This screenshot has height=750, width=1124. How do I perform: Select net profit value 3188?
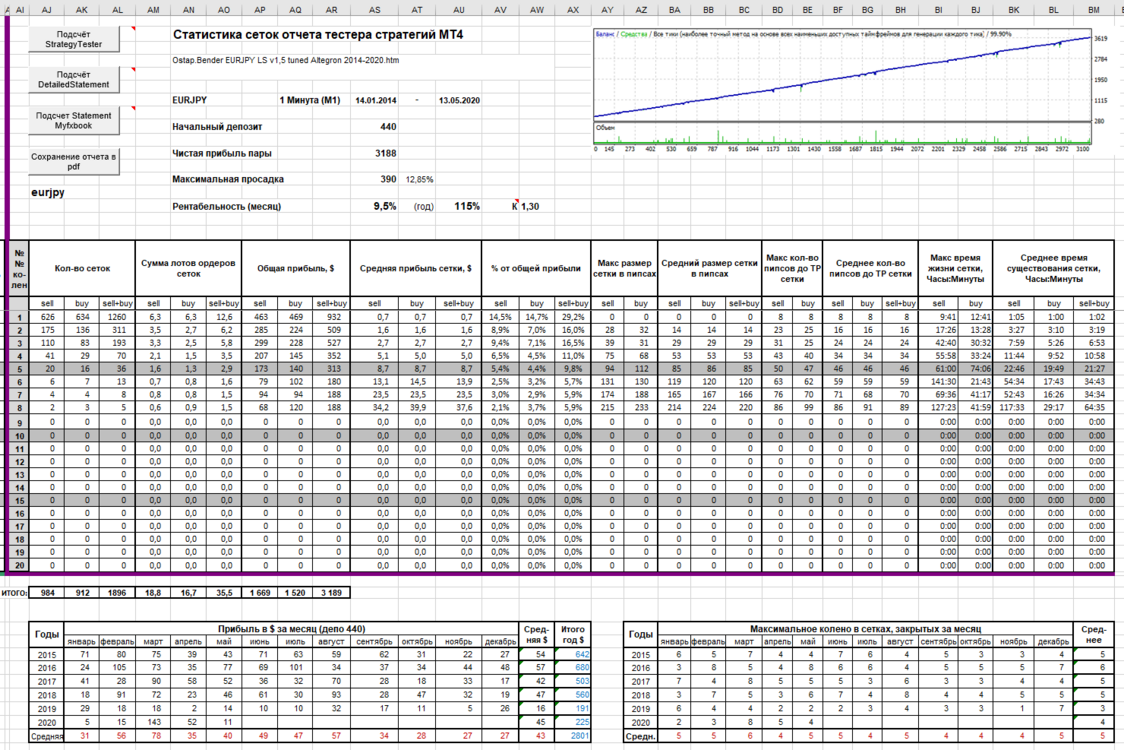[x=386, y=153]
